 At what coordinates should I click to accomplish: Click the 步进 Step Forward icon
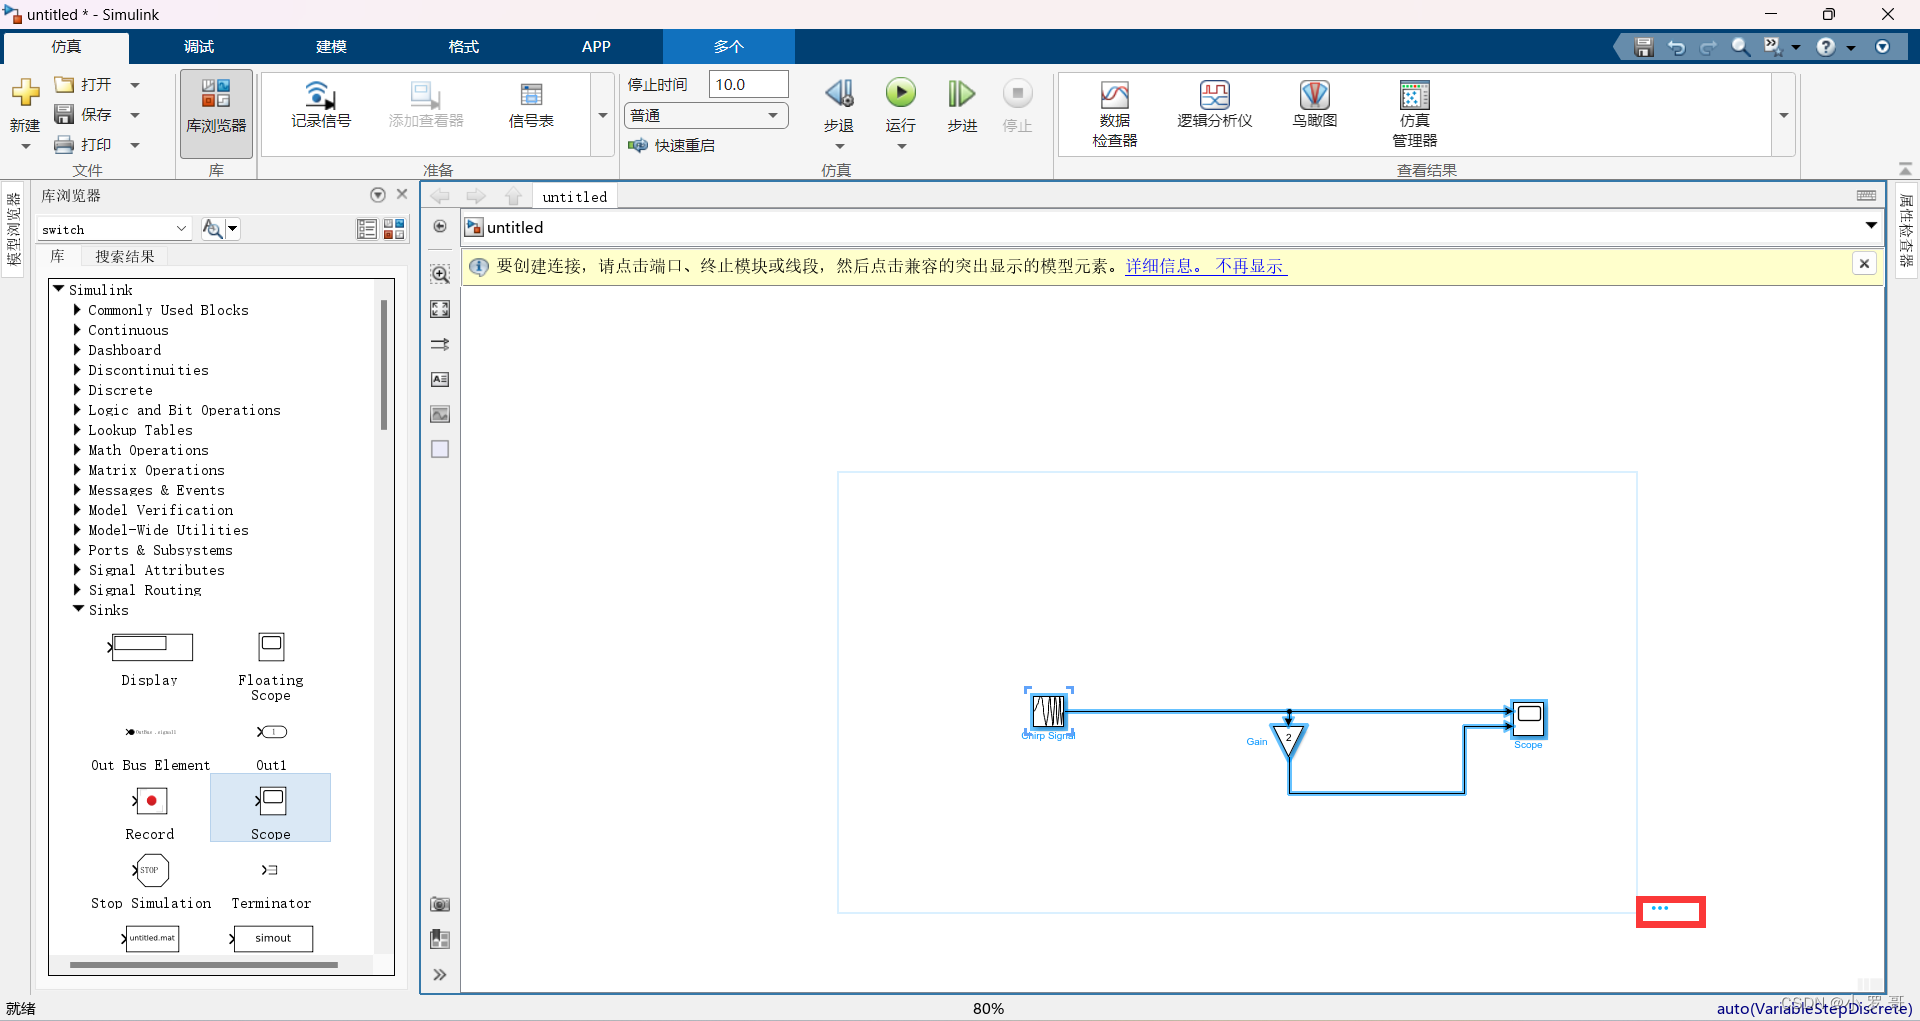click(x=961, y=94)
